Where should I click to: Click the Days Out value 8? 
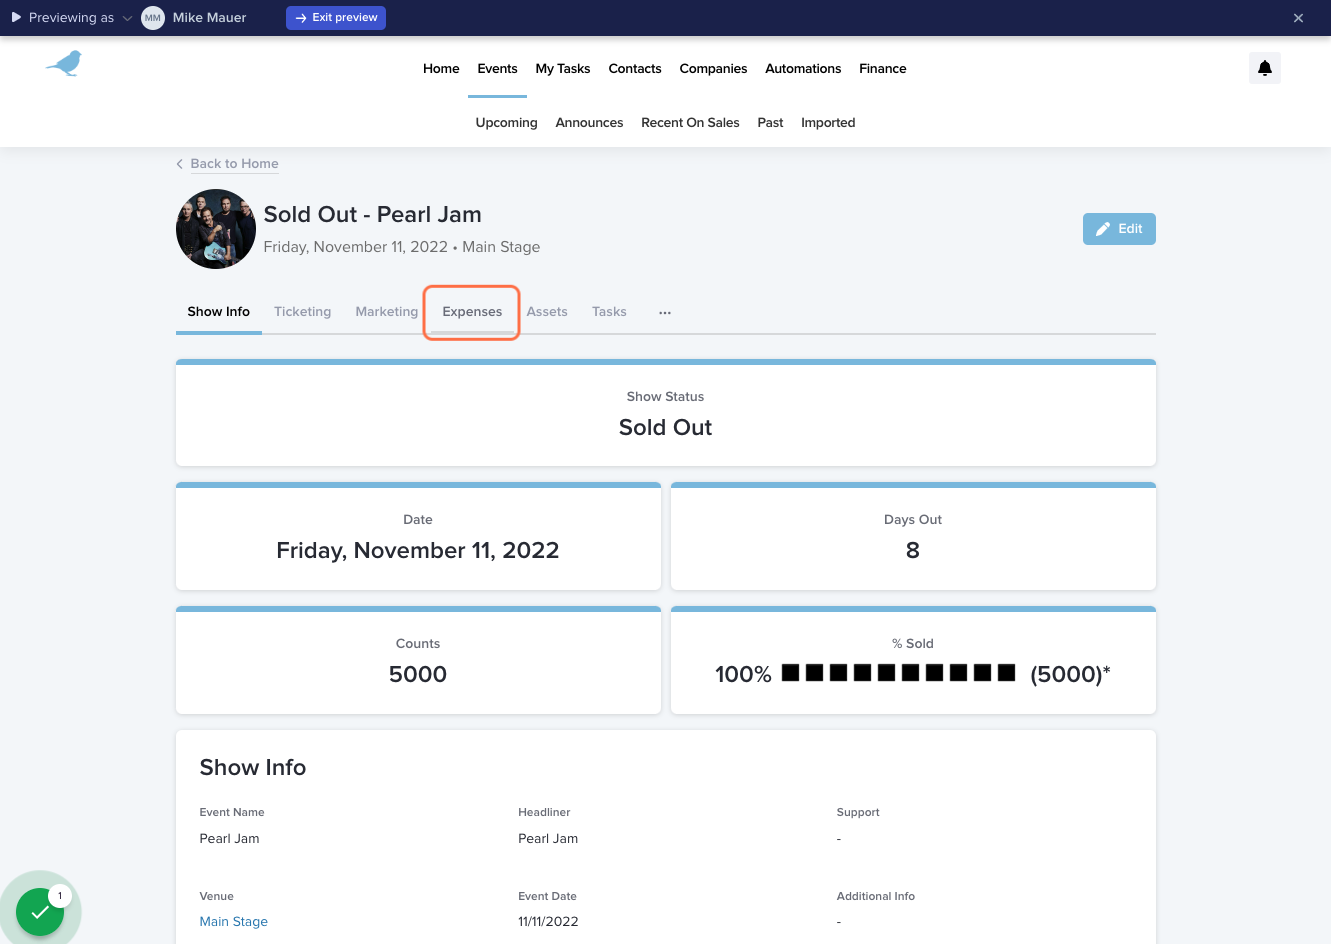coord(913,550)
